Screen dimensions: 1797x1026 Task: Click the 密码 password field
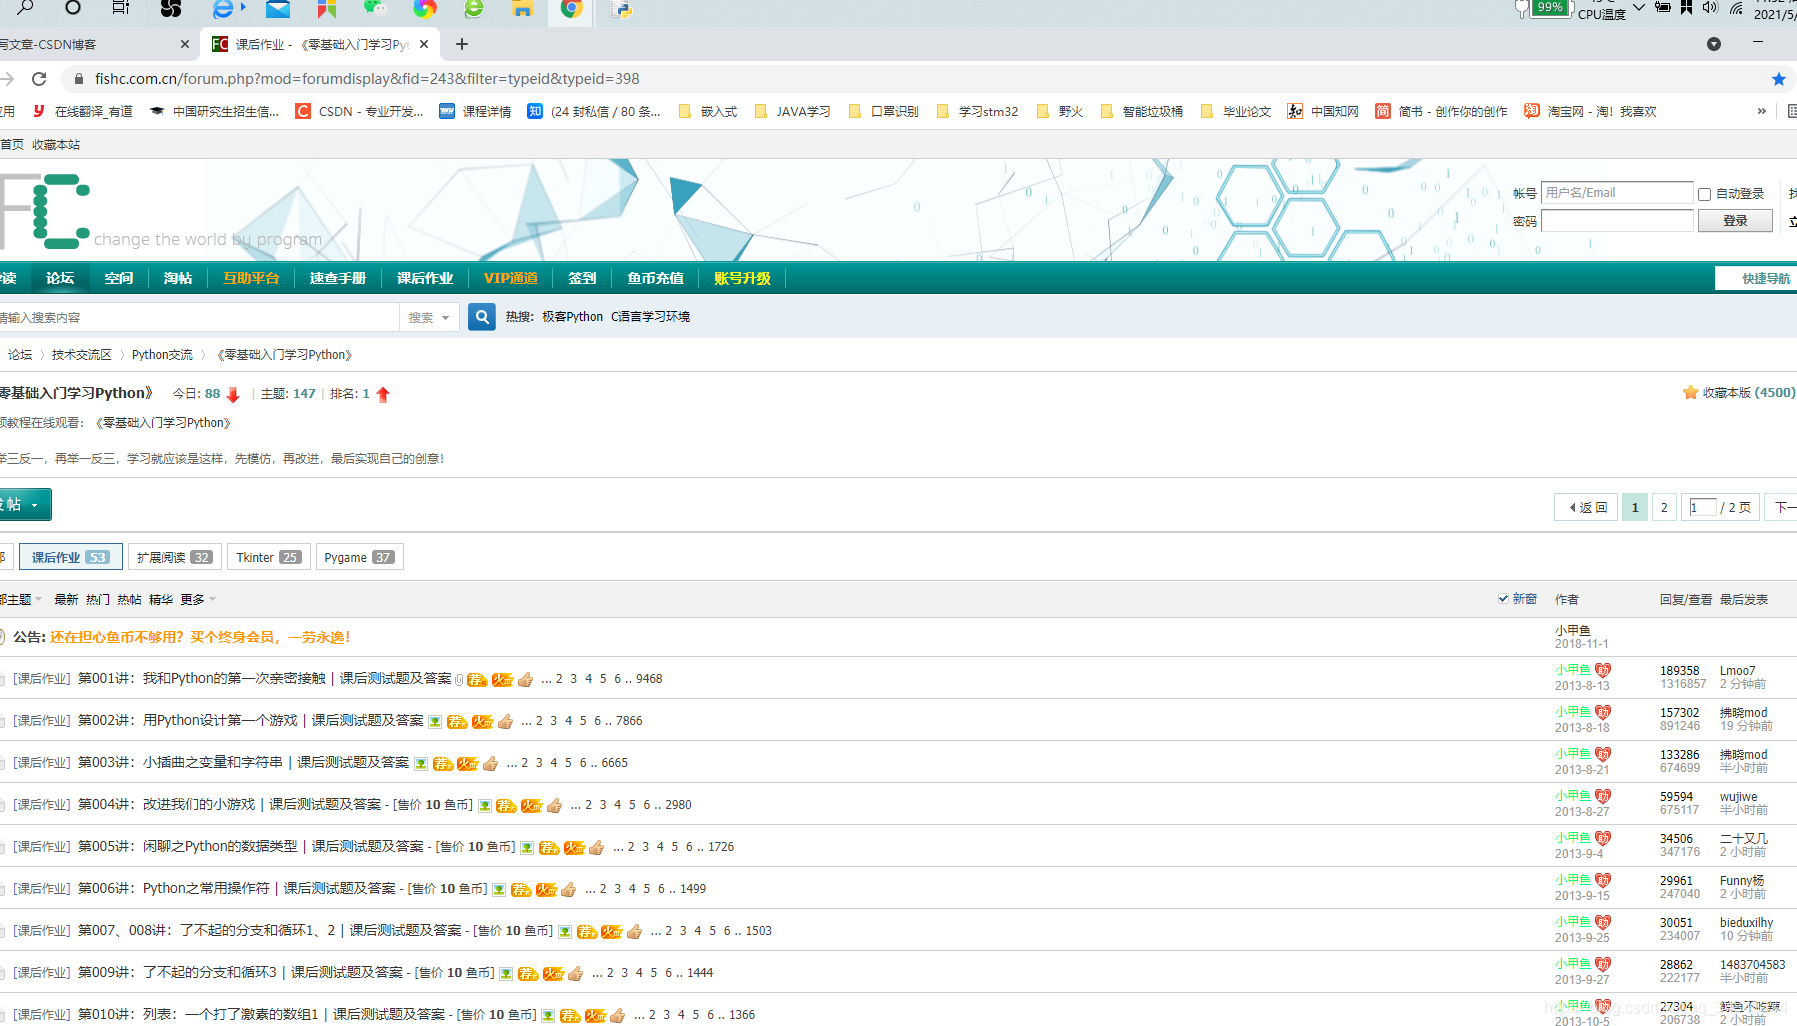tap(1617, 221)
